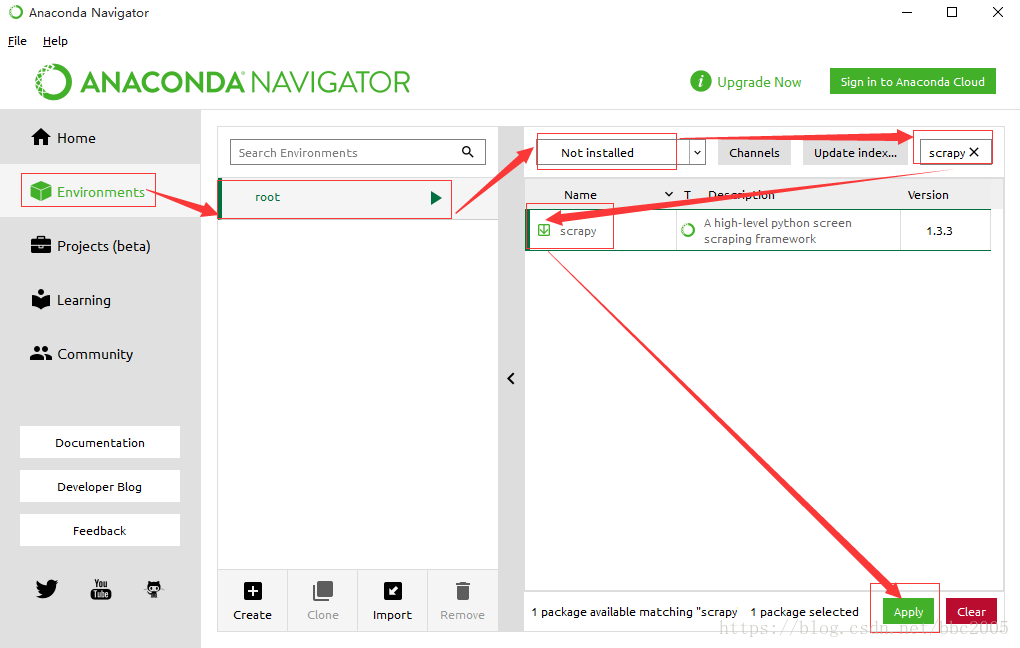Click the scrapy description text
Screen dimensions: 1020x648
tap(777, 231)
